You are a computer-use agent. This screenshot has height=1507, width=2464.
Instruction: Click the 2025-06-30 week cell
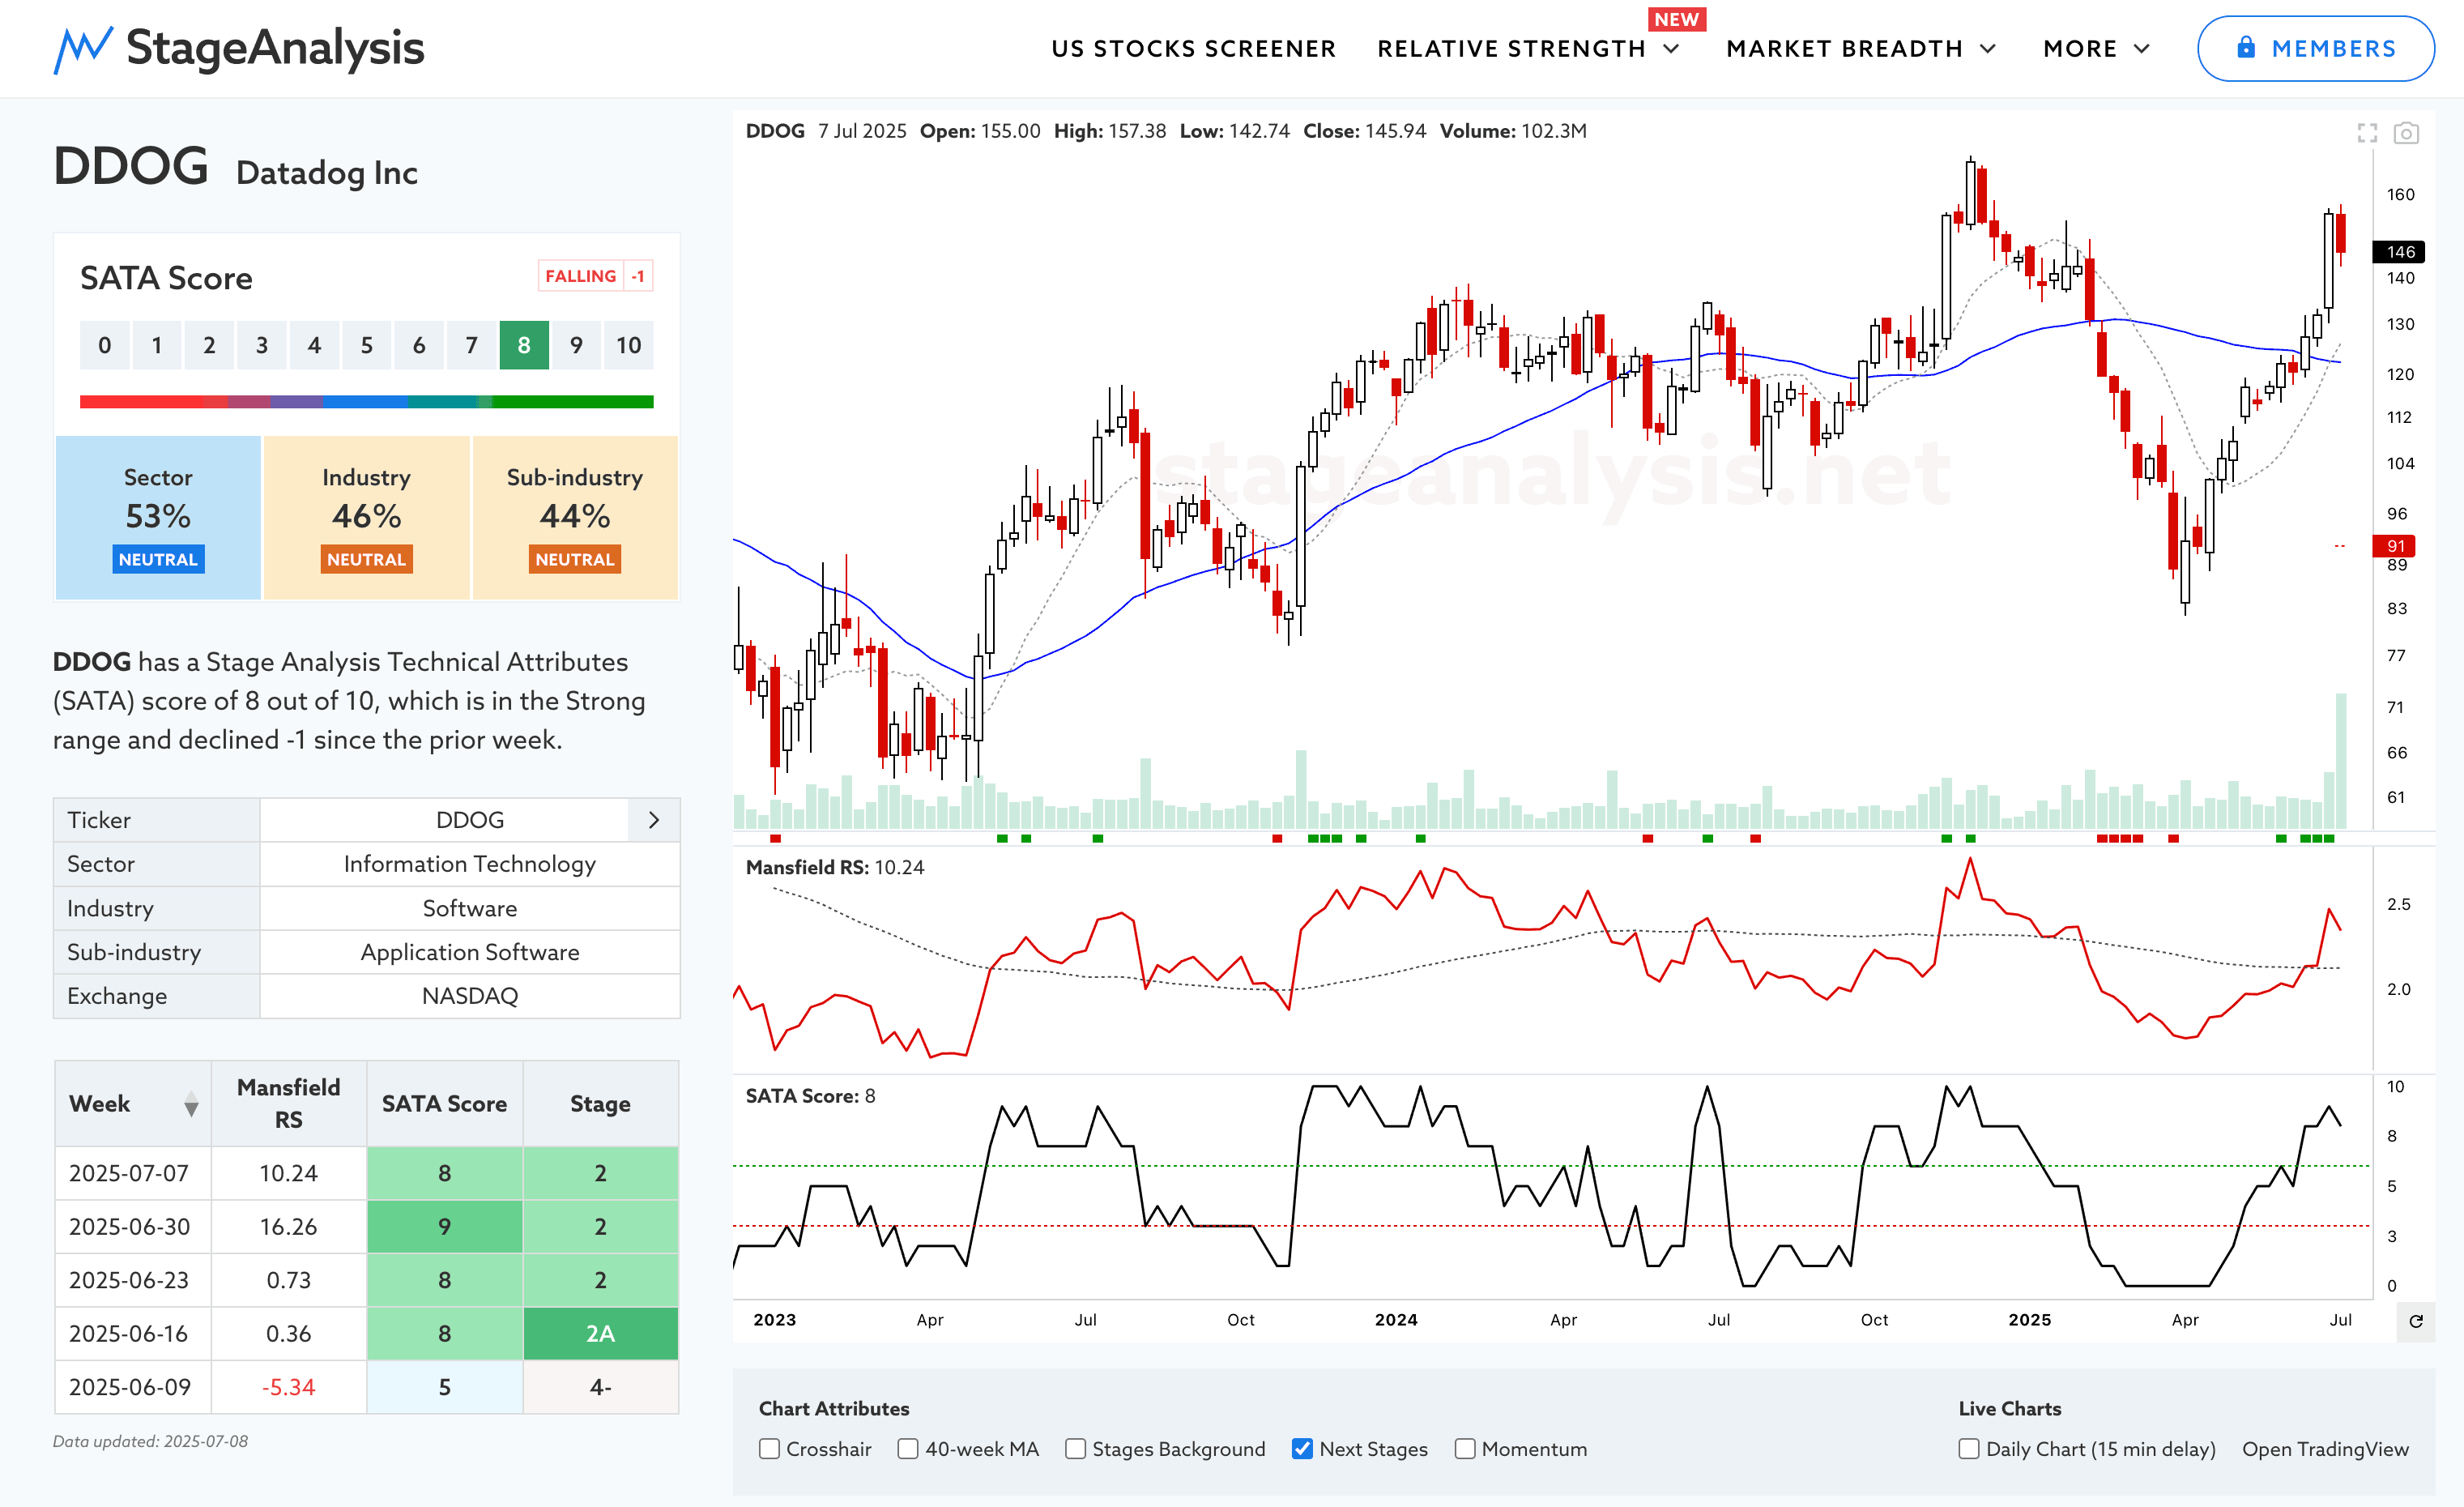(x=133, y=1227)
